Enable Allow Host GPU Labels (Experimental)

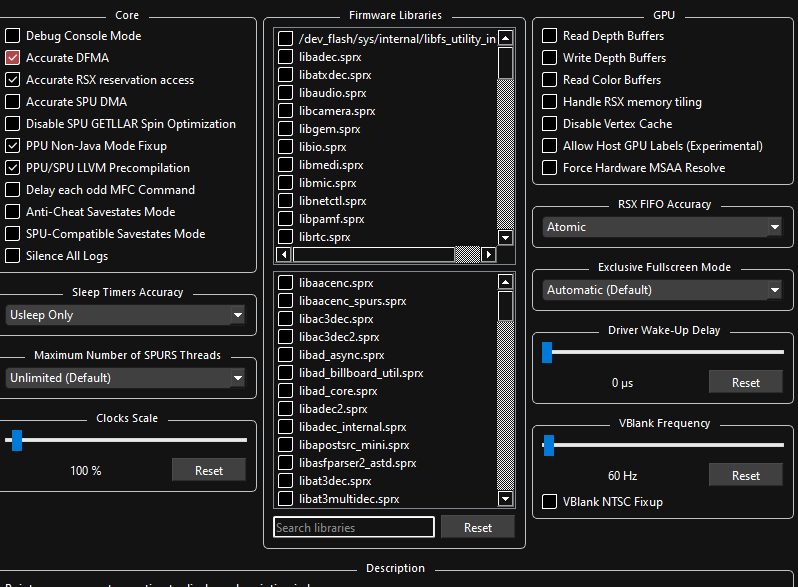549,146
